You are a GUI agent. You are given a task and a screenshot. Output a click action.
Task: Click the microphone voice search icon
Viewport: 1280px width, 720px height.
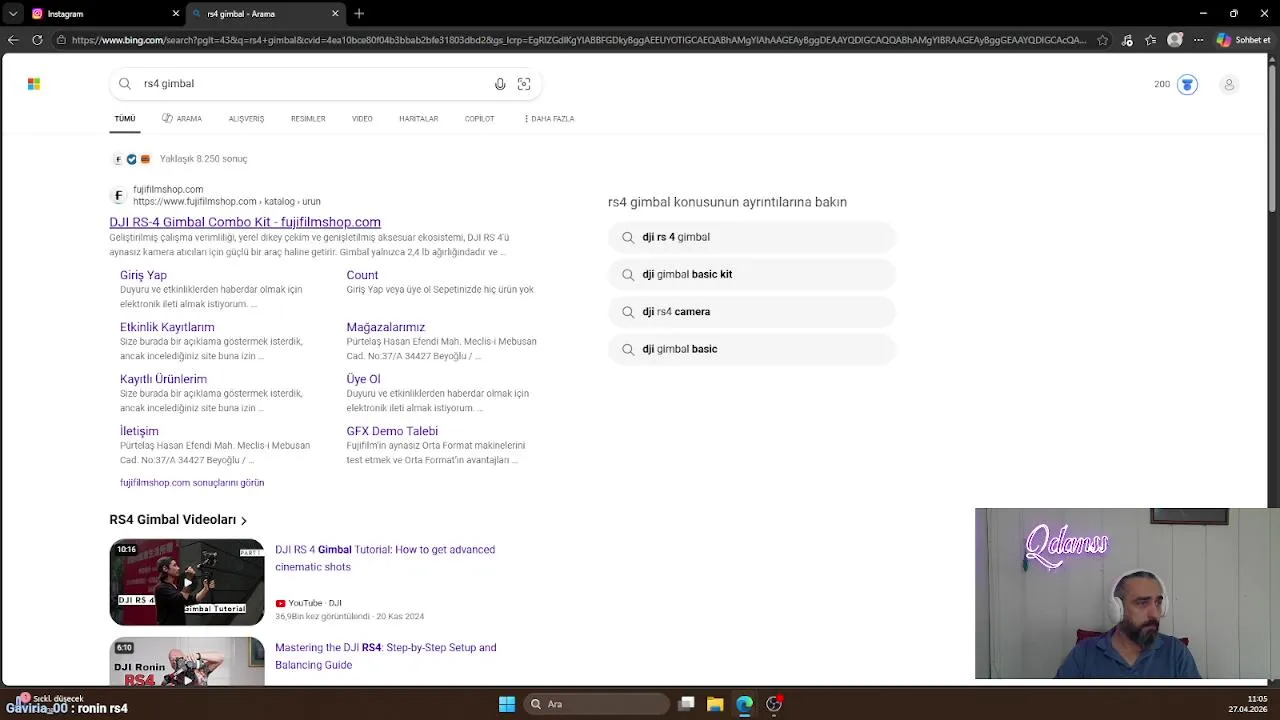500,84
